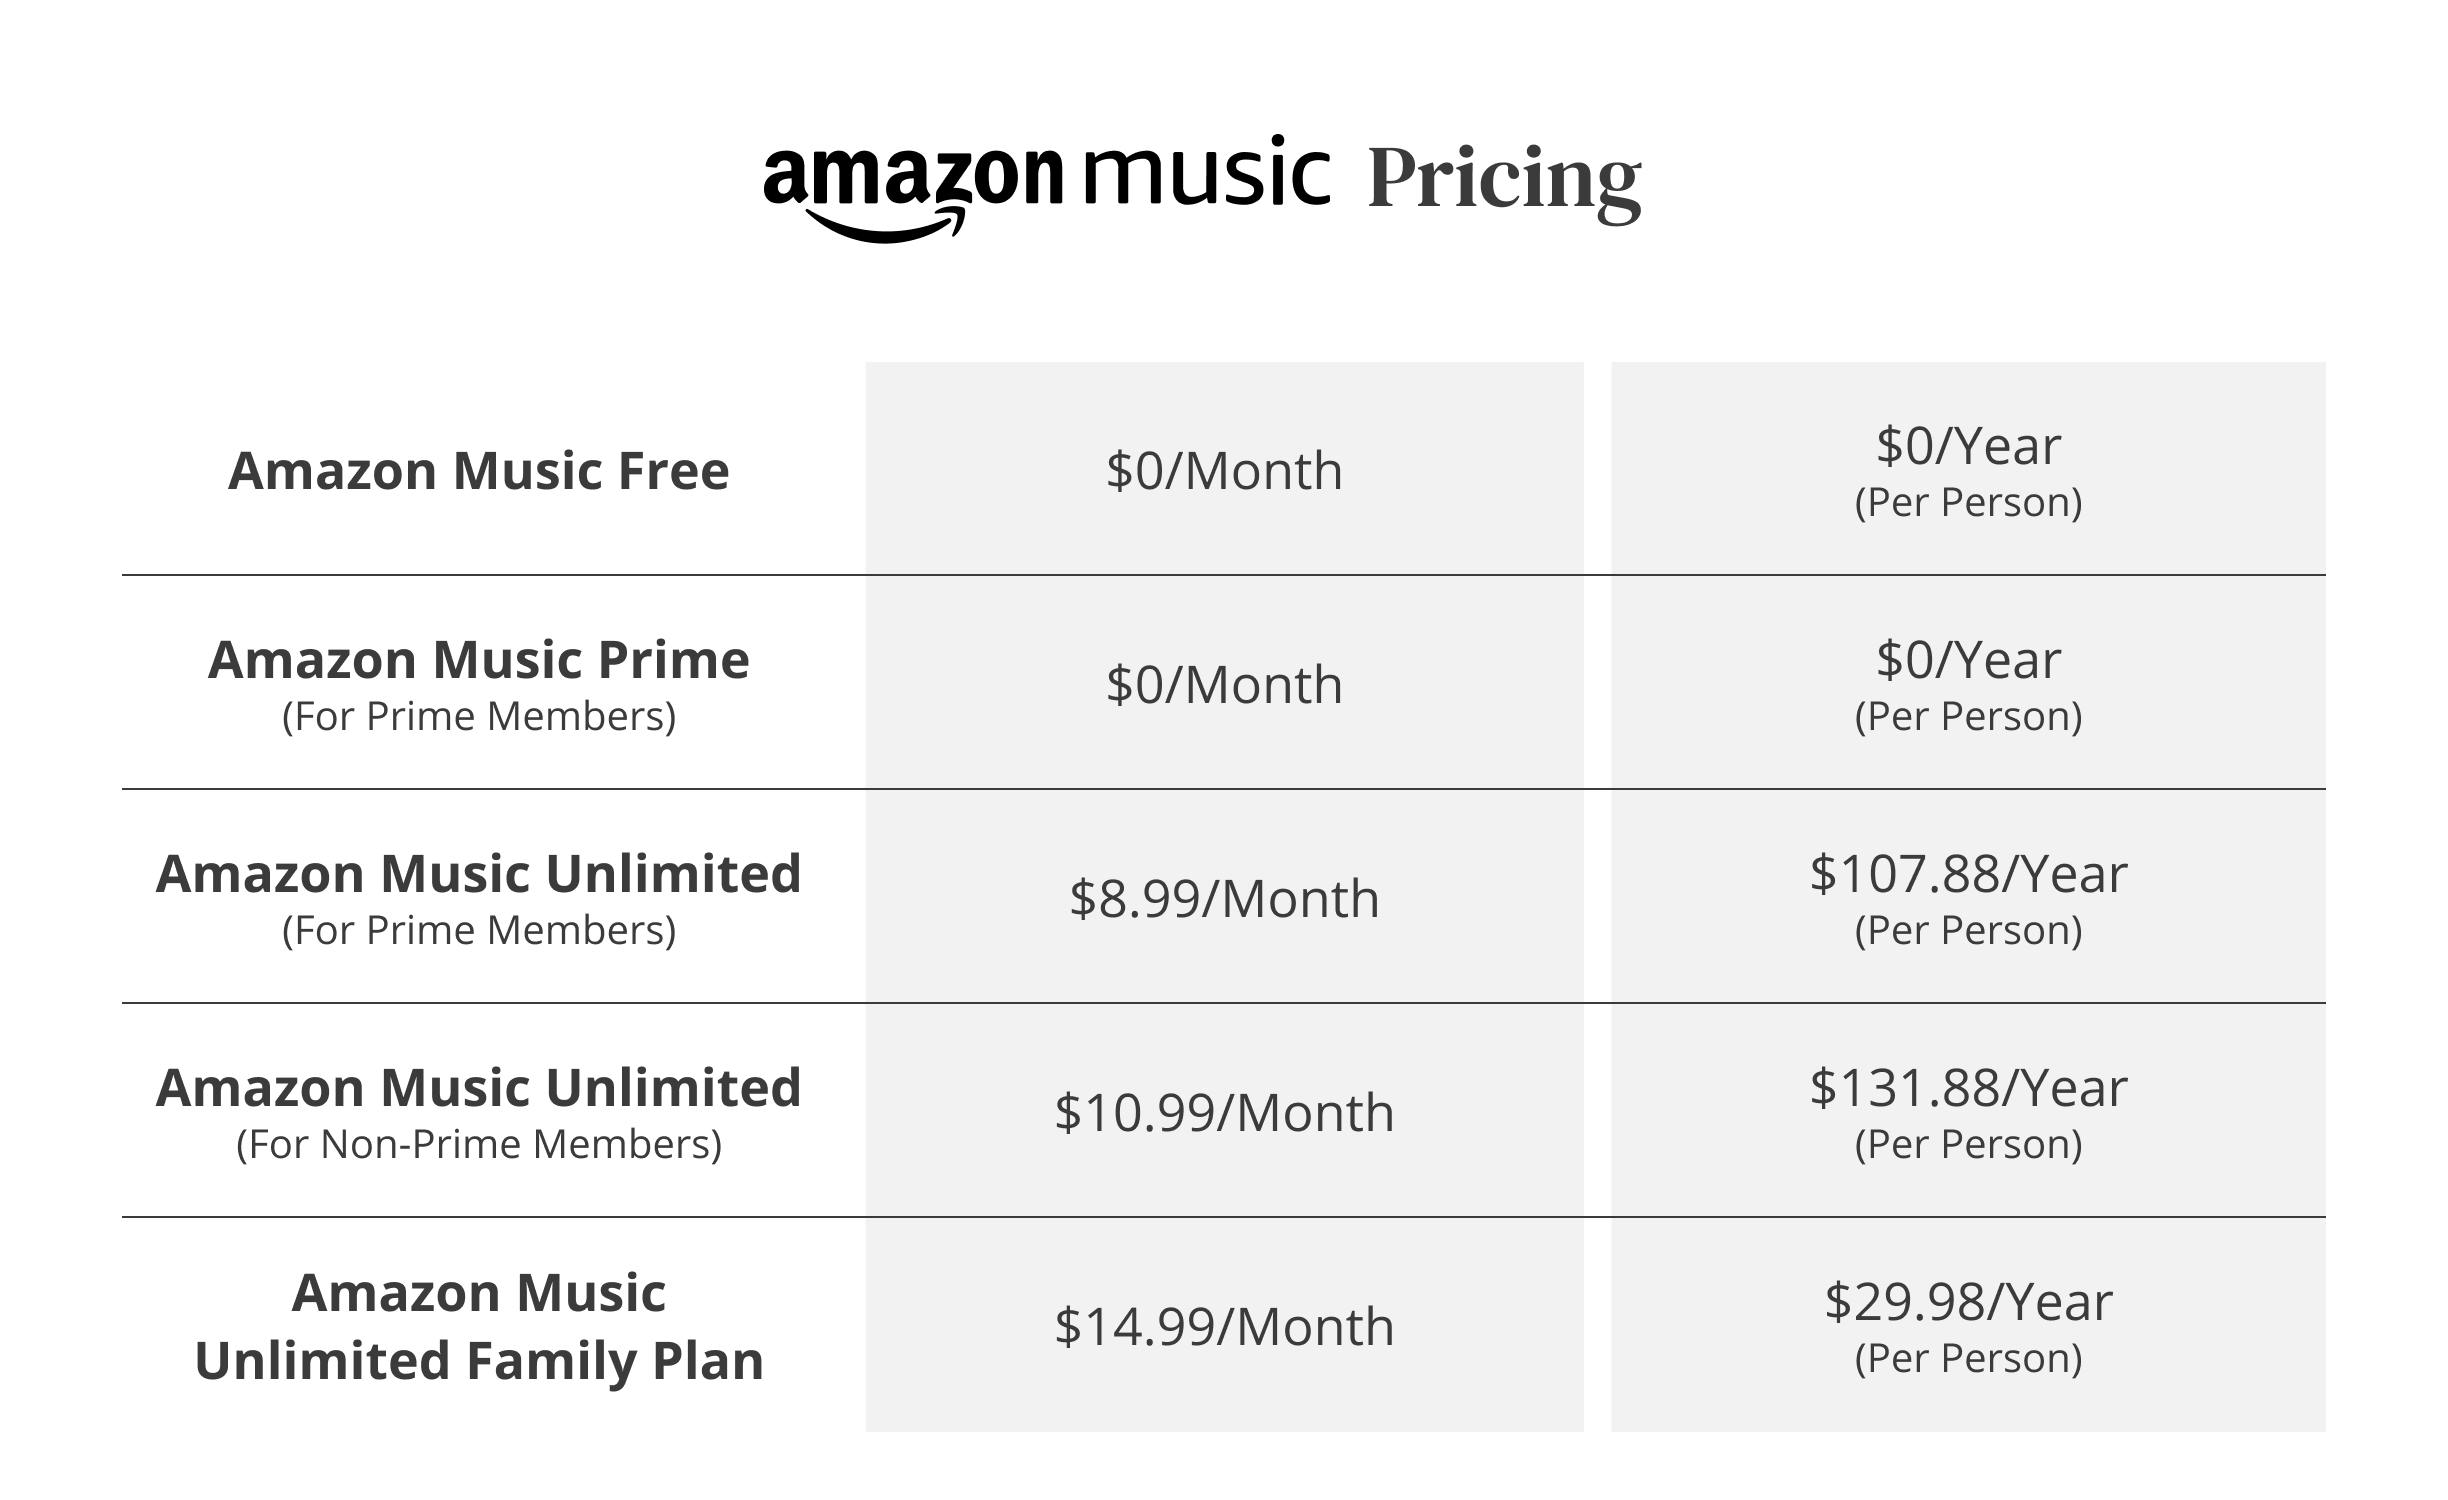
Task: Select the $14.99/Month price cell
Action: tap(1223, 1326)
